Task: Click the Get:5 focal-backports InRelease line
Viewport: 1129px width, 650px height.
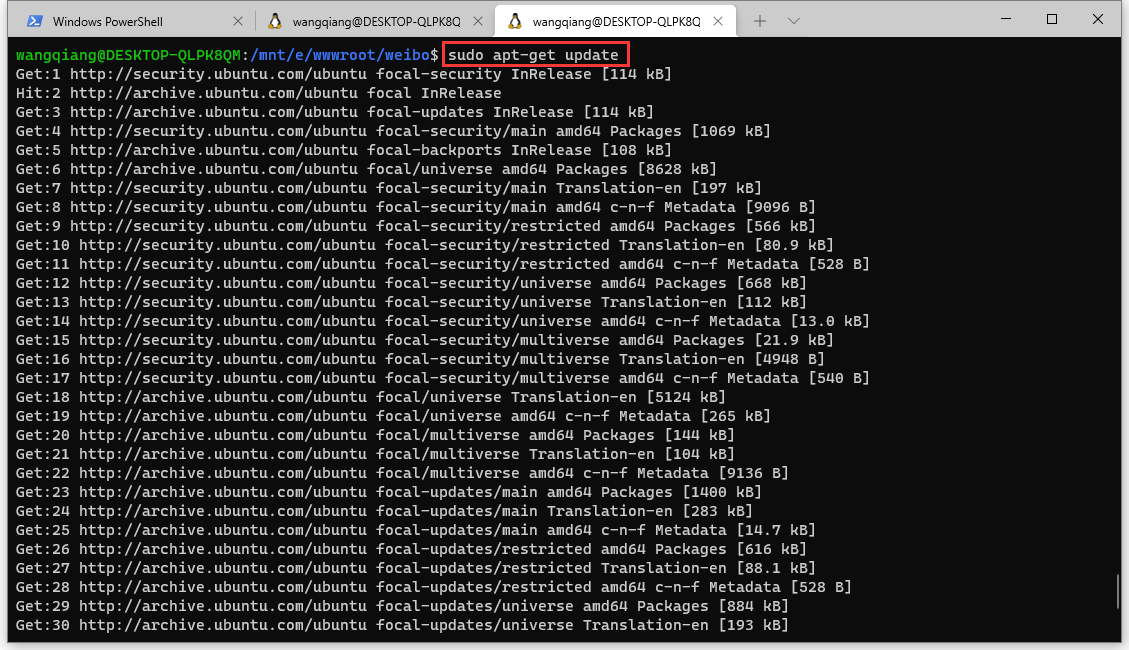Action: (343, 150)
